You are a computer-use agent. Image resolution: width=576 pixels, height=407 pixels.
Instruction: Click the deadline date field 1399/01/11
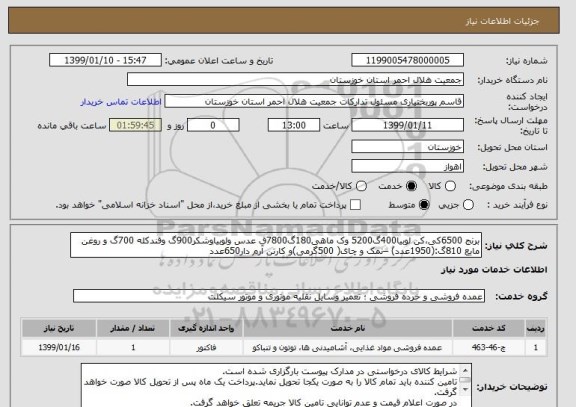click(407, 125)
